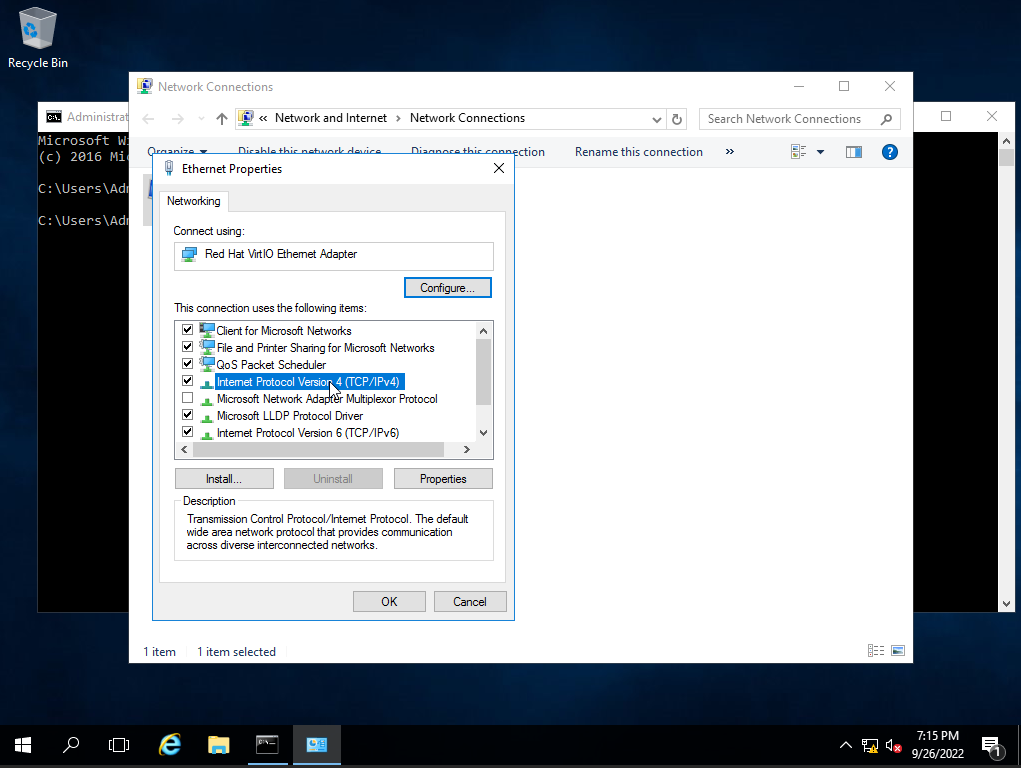
Task: Open taskbar search magnifier
Action: (x=71, y=745)
